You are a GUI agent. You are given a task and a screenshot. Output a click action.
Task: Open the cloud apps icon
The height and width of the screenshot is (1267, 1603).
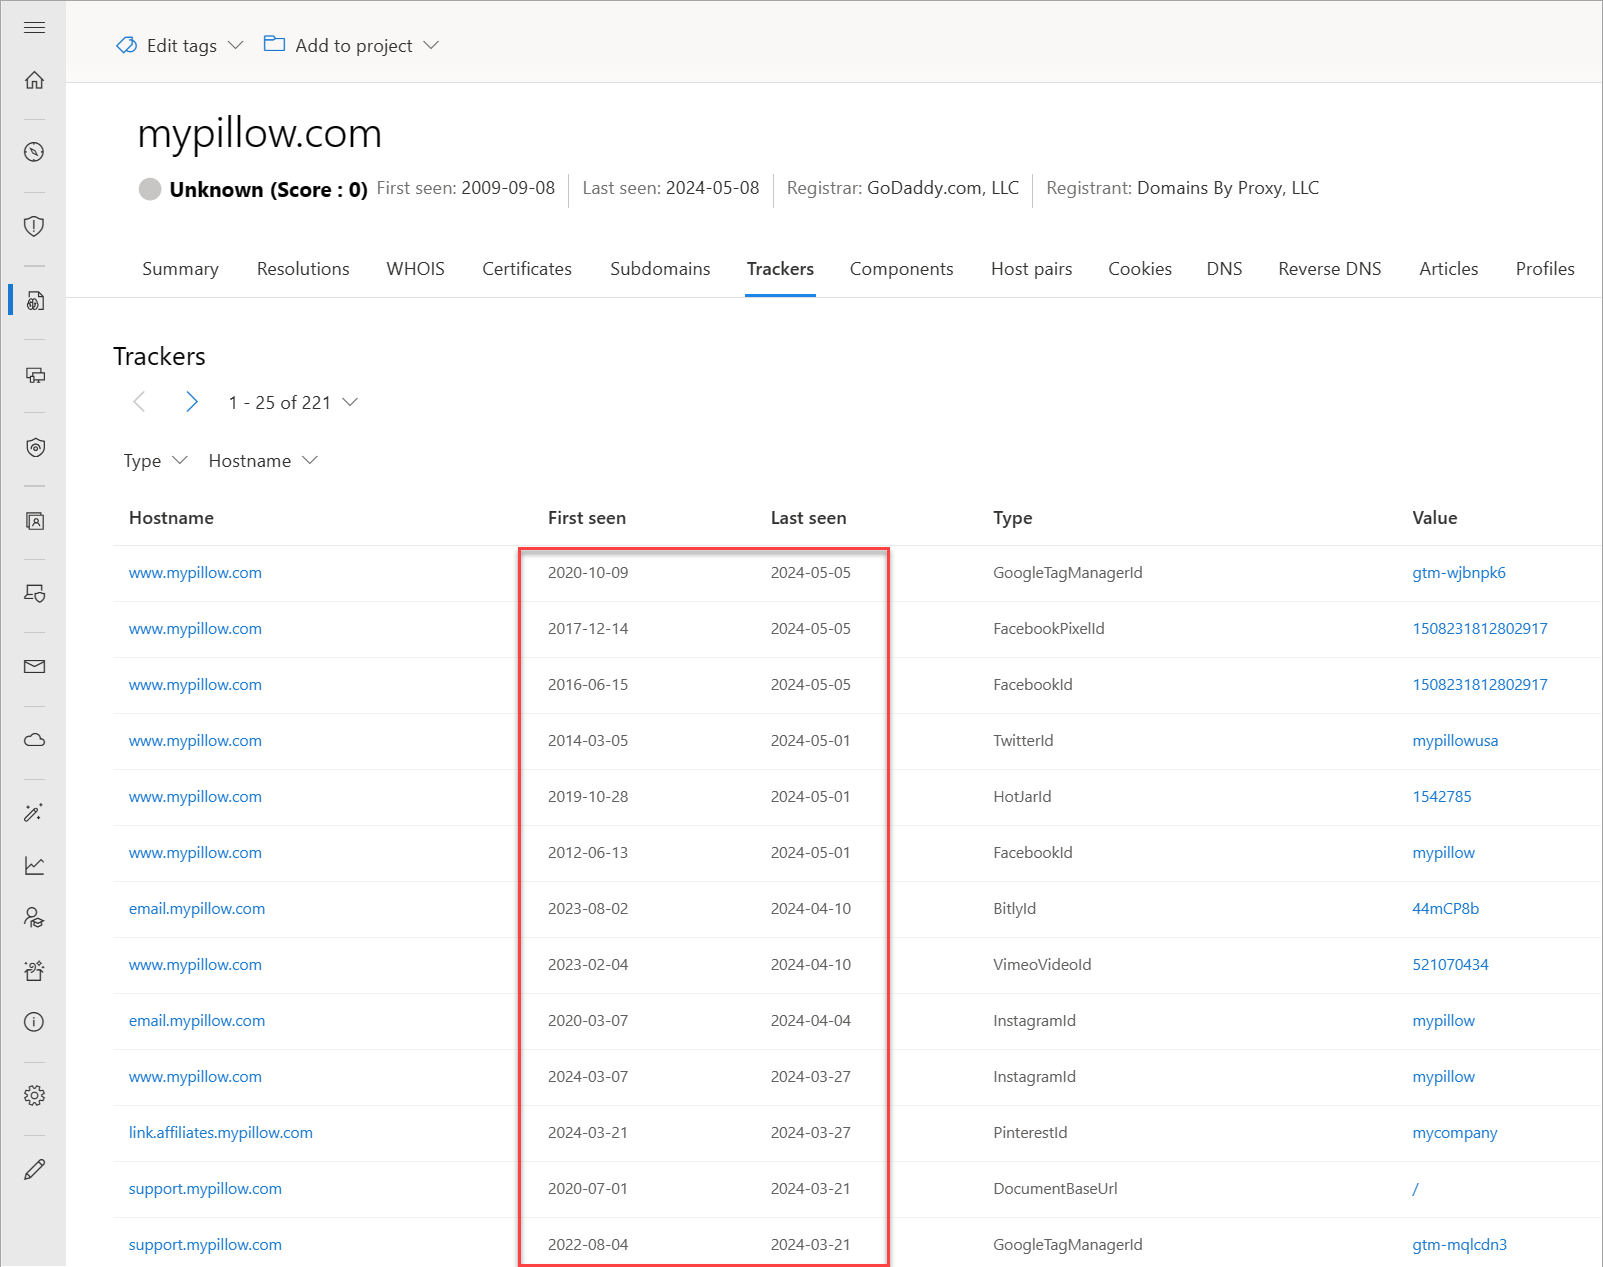(x=34, y=740)
